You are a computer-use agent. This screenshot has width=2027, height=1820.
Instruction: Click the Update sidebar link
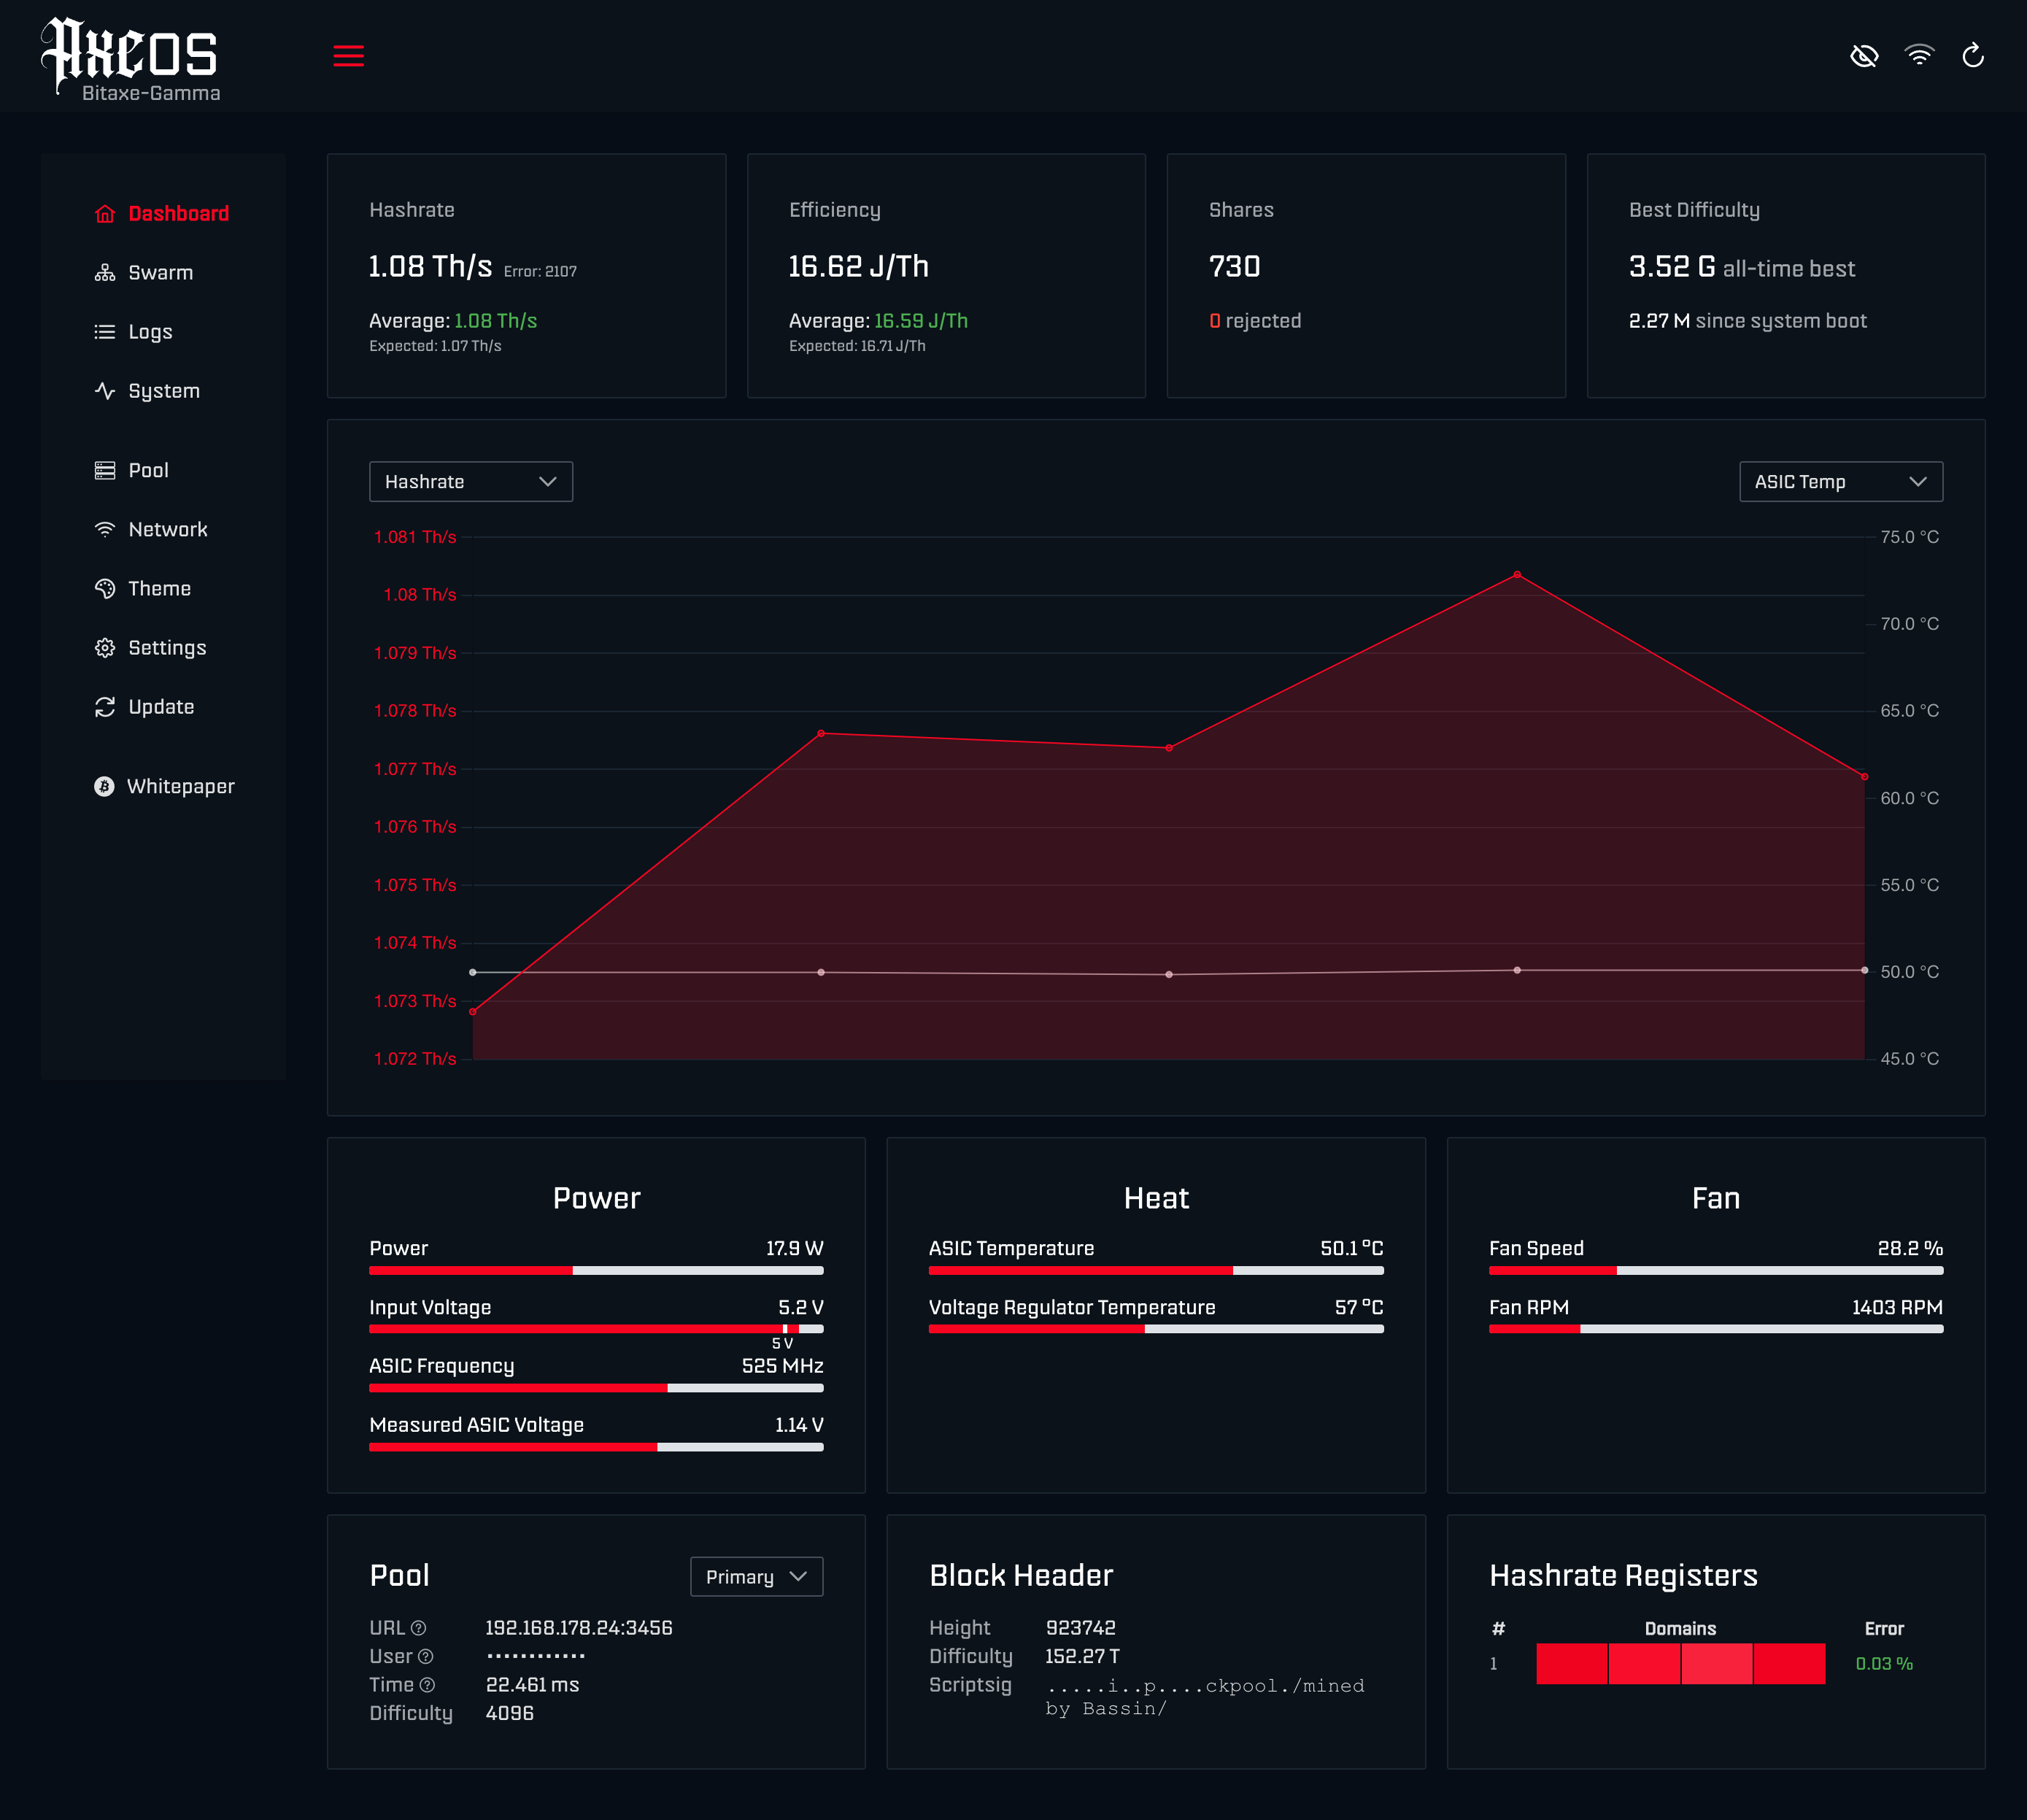click(x=160, y=707)
